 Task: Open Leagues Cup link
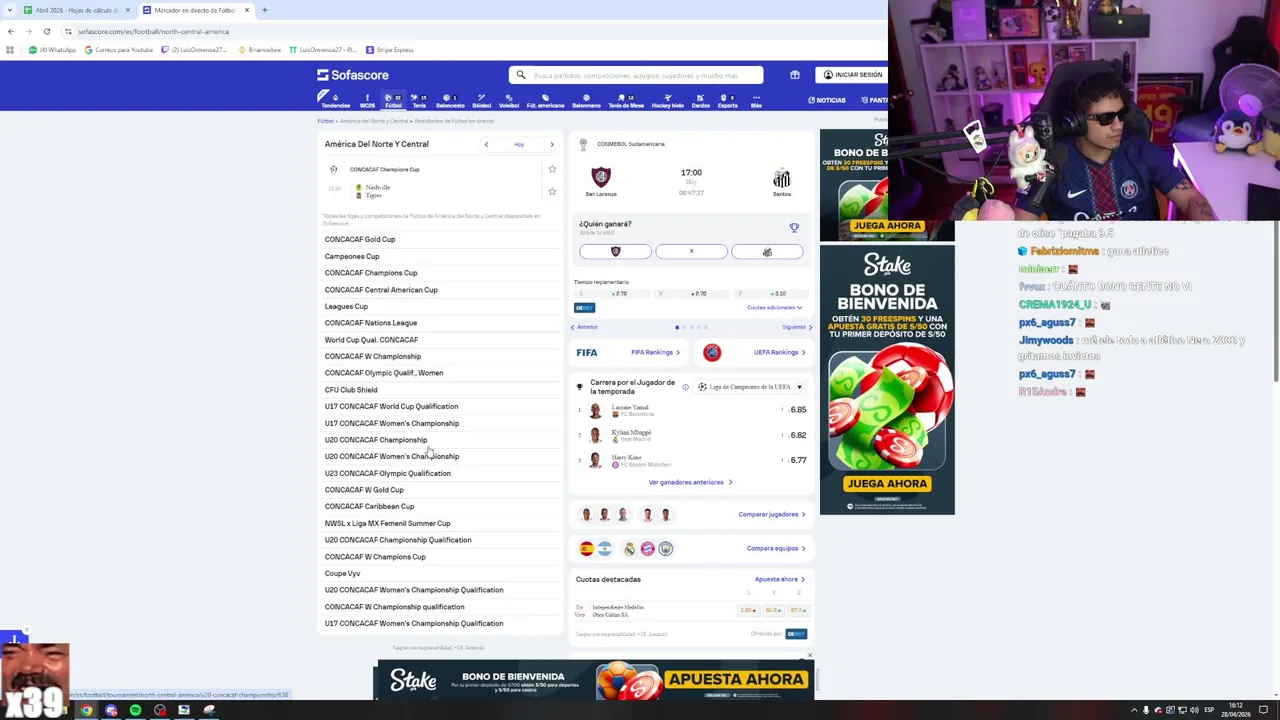pyautogui.click(x=346, y=306)
